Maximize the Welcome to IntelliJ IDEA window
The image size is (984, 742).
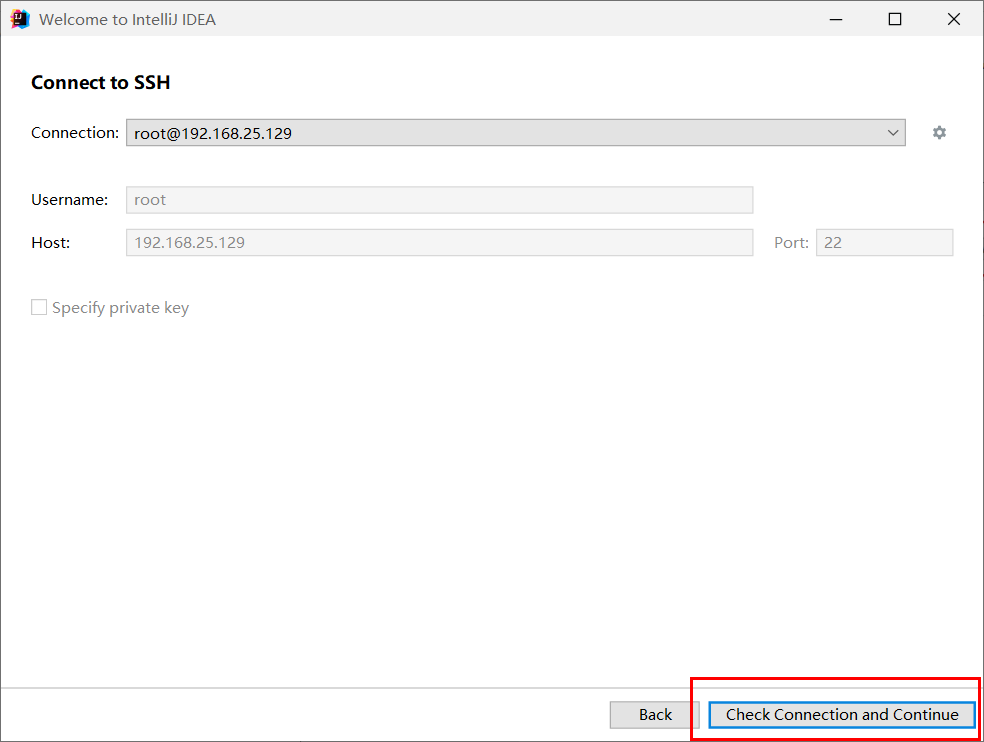tap(895, 19)
